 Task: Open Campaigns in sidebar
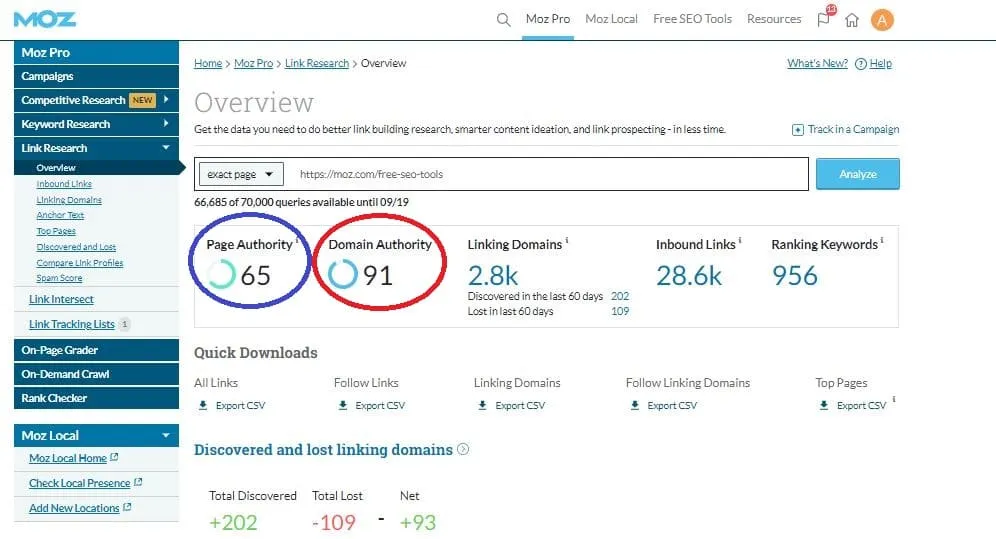pyautogui.click(x=96, y=76)
